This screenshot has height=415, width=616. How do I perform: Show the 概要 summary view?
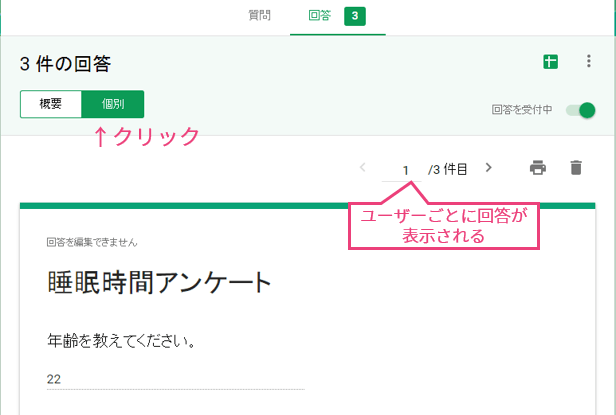[50, 104]
